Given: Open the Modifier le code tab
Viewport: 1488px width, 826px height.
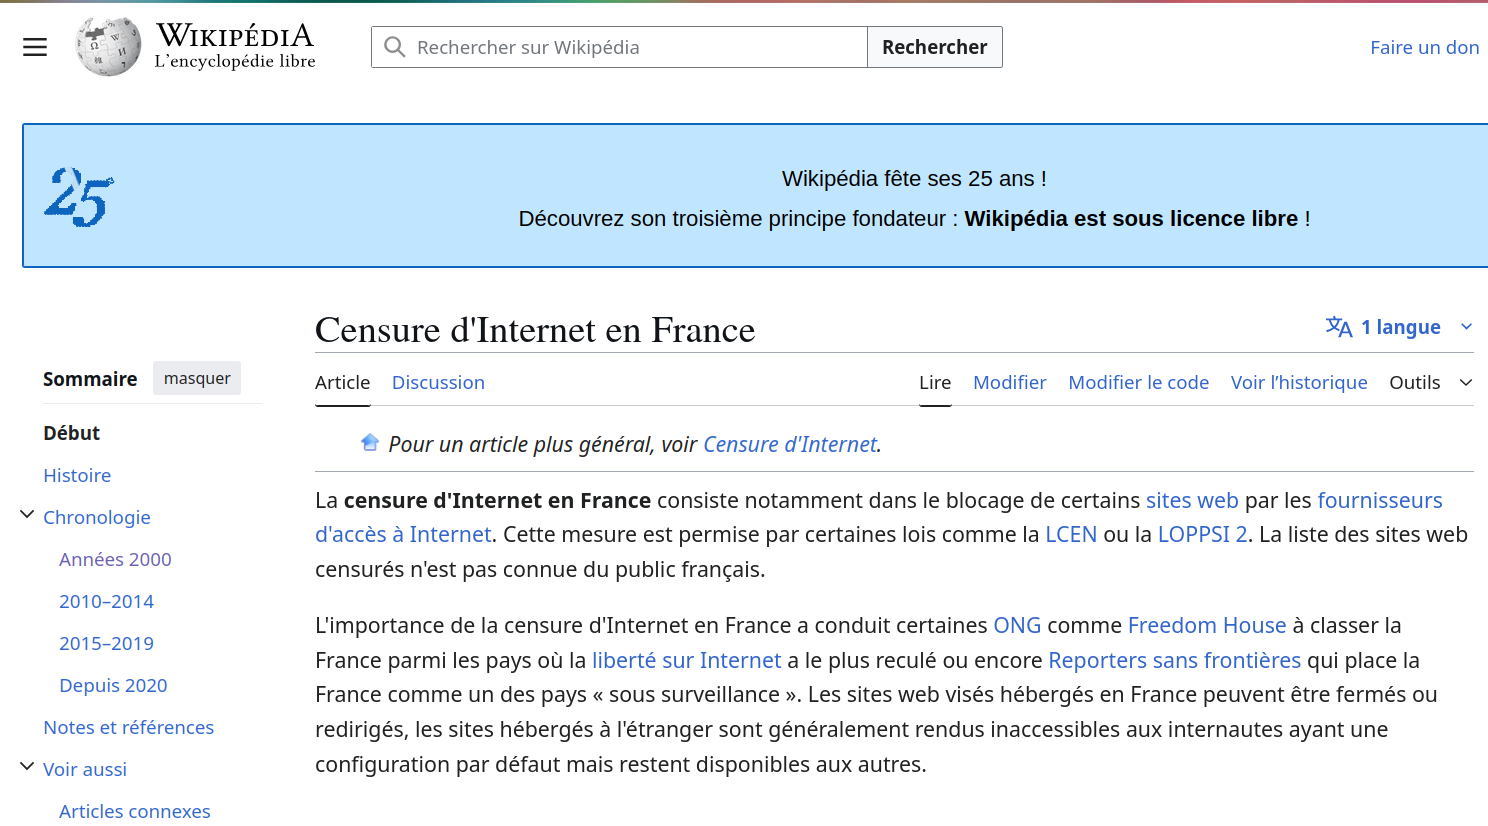Looking at the screenshot, I should [x=1138, y=382].
